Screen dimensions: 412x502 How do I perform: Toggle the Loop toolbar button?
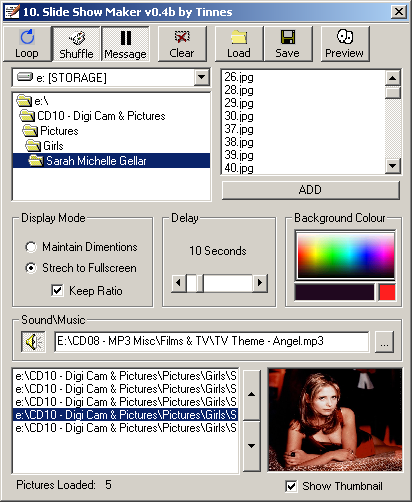pyautogui.click(x=27, y=44)
